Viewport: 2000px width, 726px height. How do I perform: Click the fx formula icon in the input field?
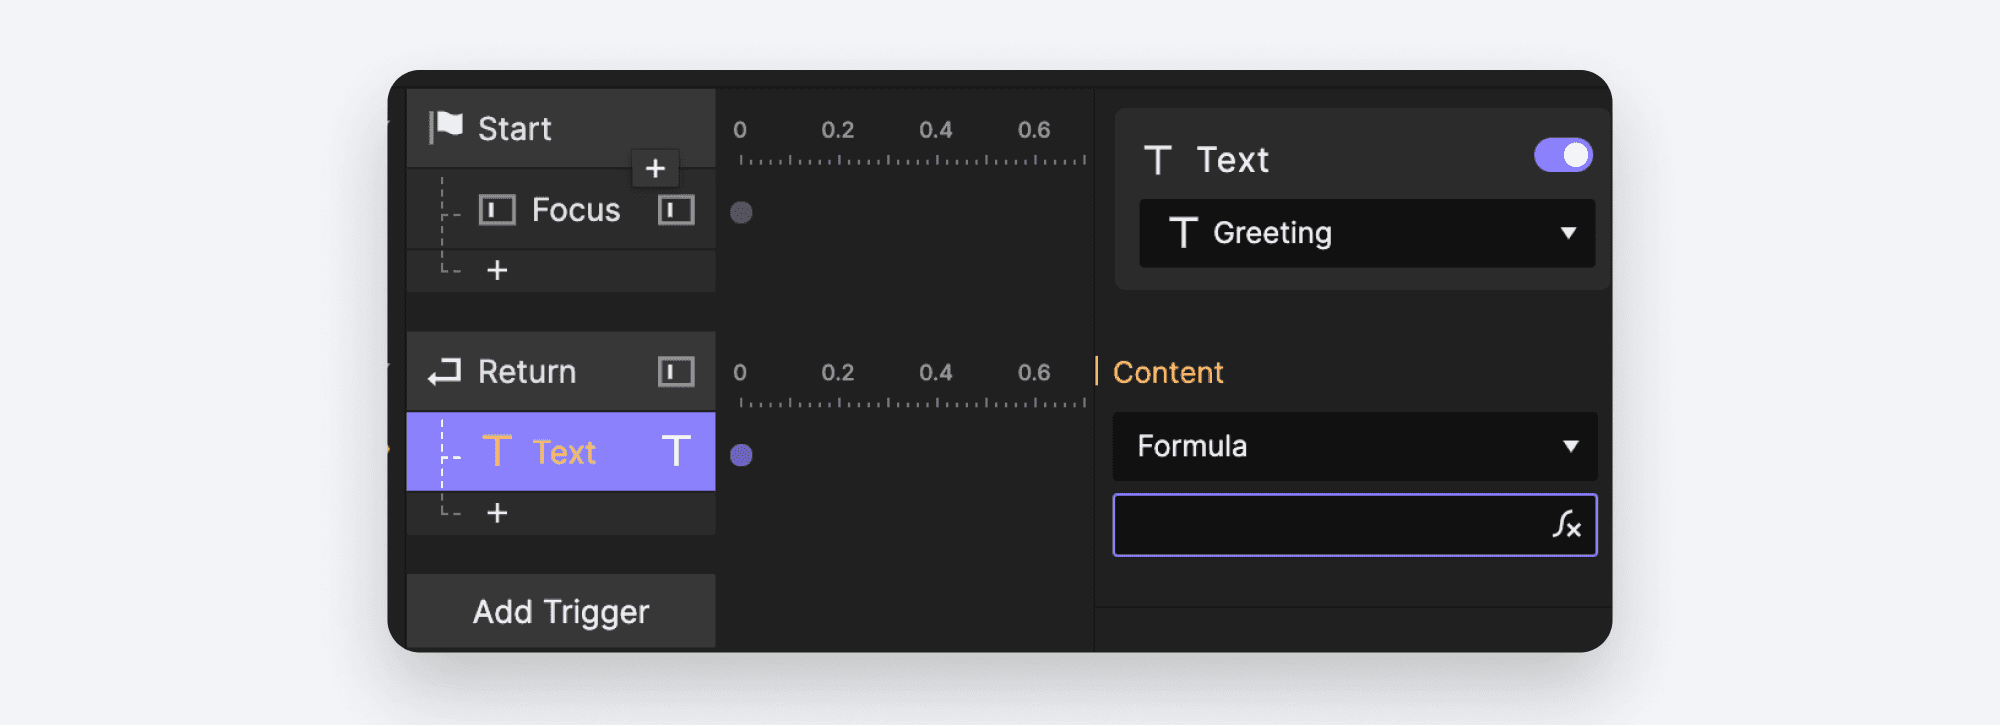point(1568,526)
